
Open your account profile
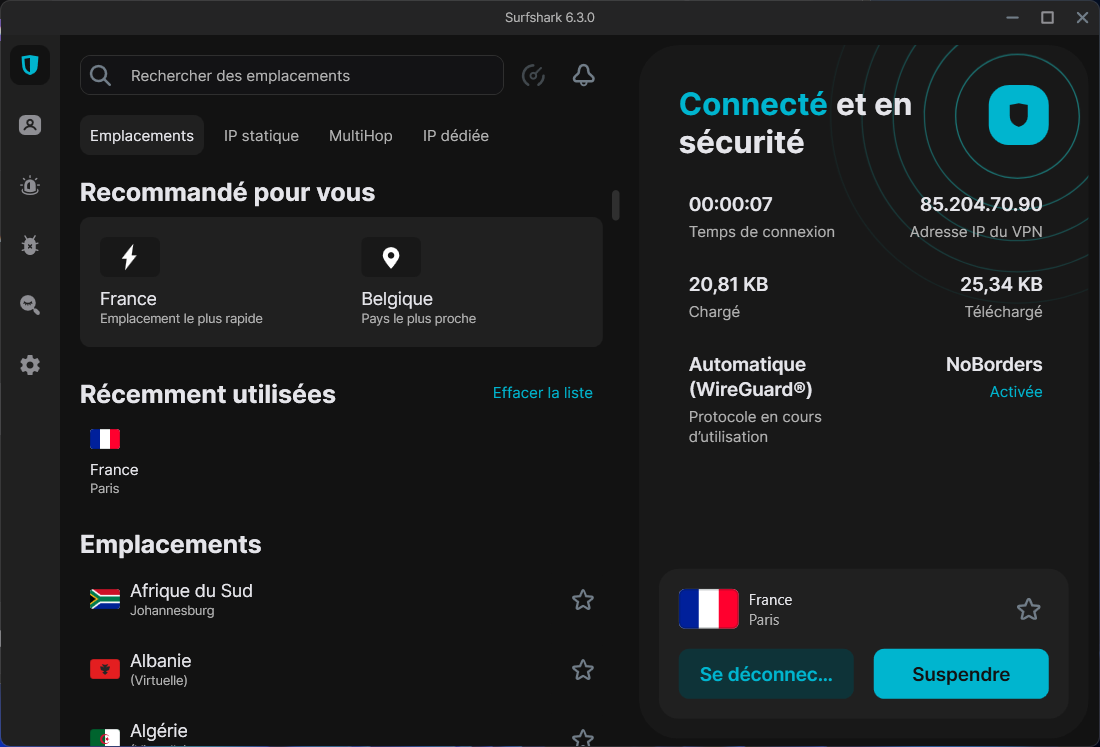(x=29, y=125)
